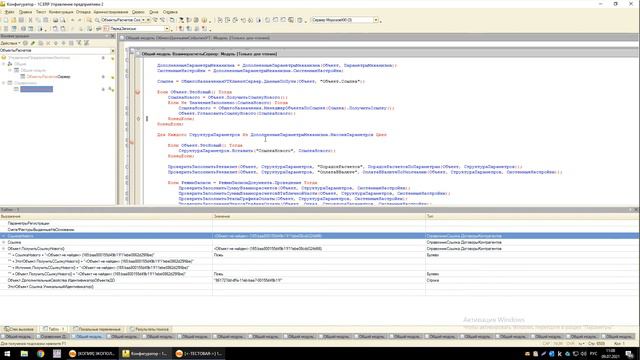Image resolution: width=640 pixels, height=360 pixels.
Task: Open the Конфигурация menu
Action: click(61, 12)
